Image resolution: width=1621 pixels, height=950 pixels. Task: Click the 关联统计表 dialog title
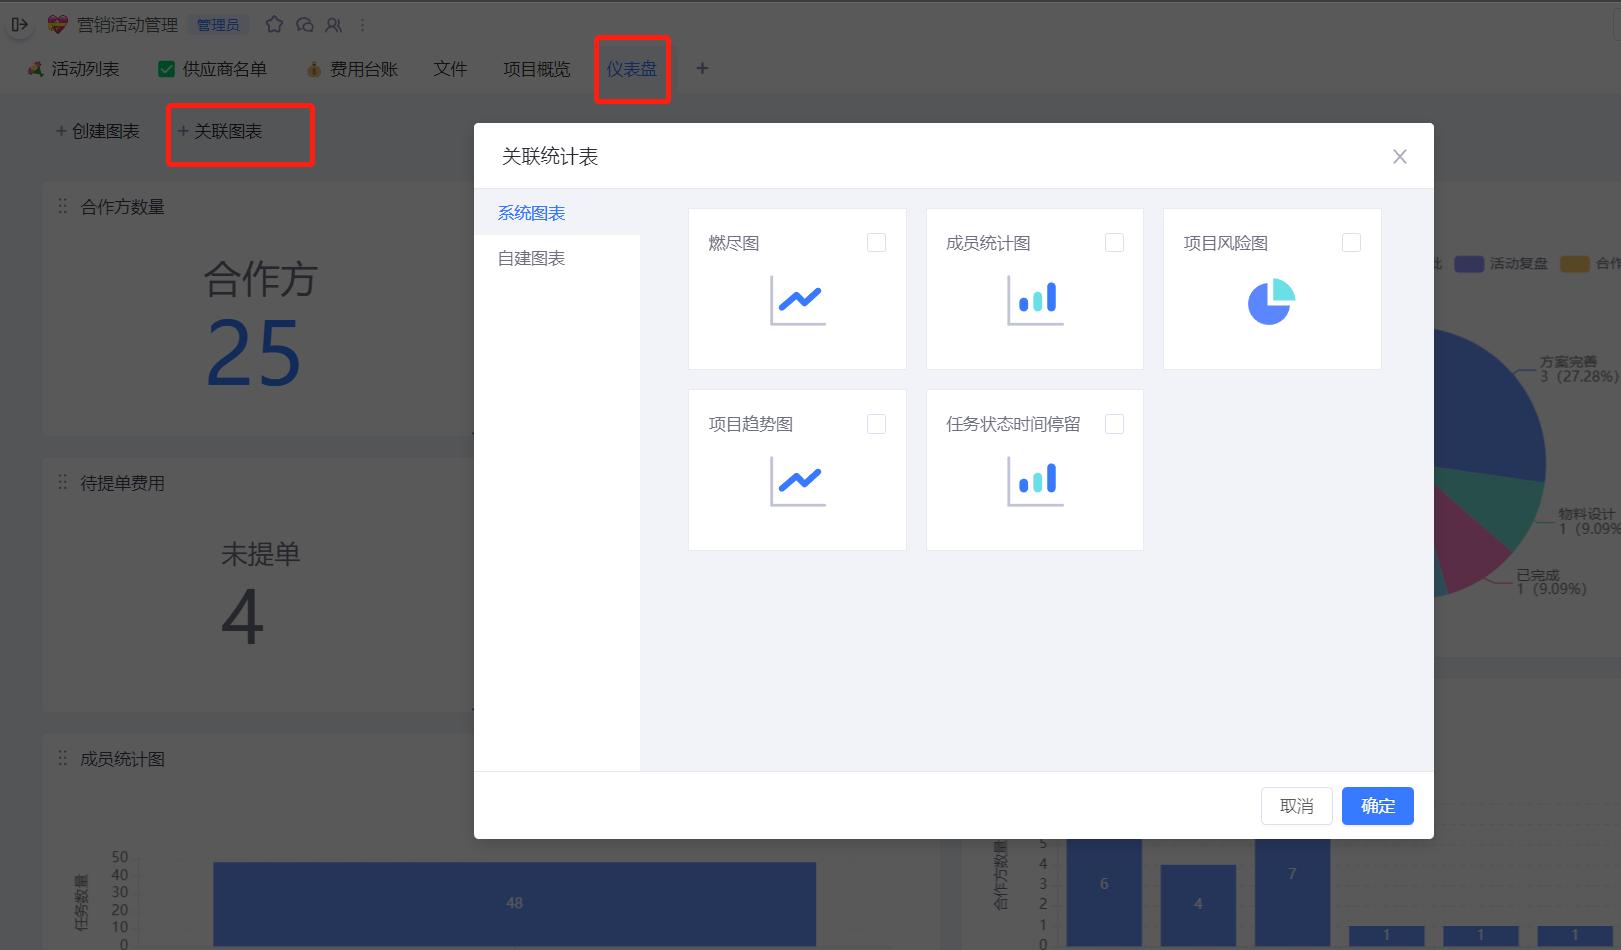point(550,156)
